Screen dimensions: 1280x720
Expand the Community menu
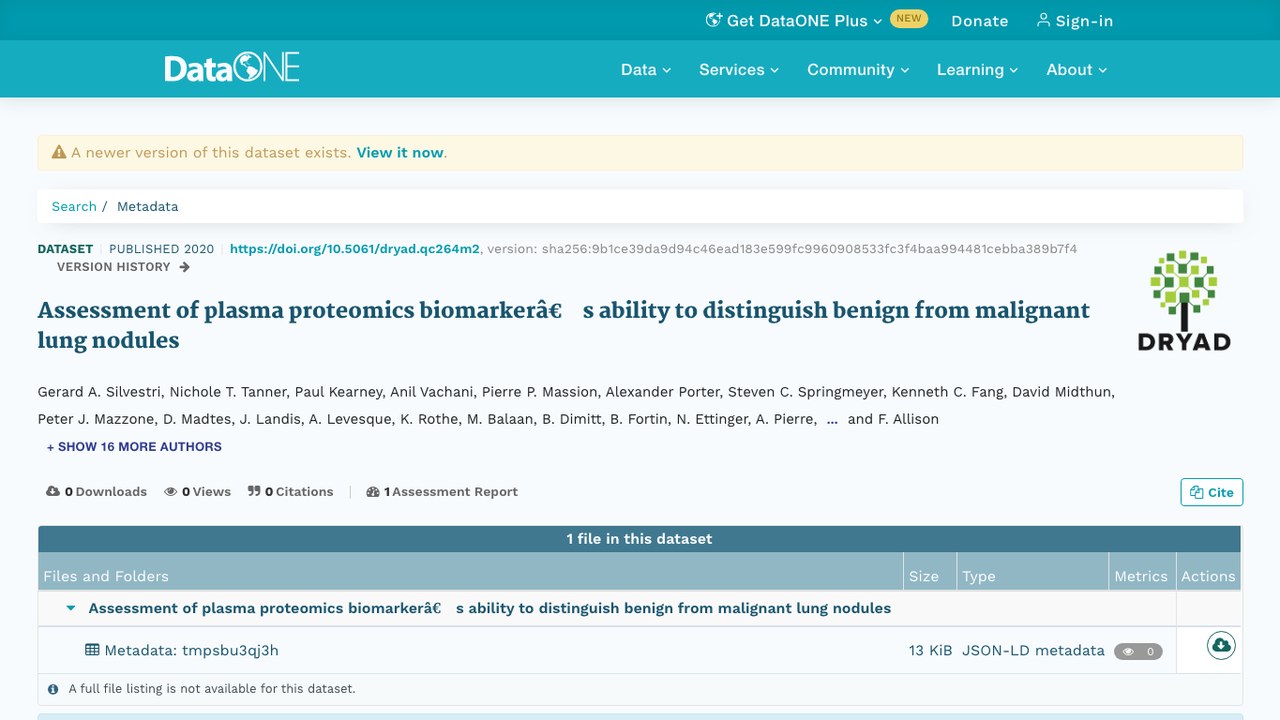(x=858, y=70)
